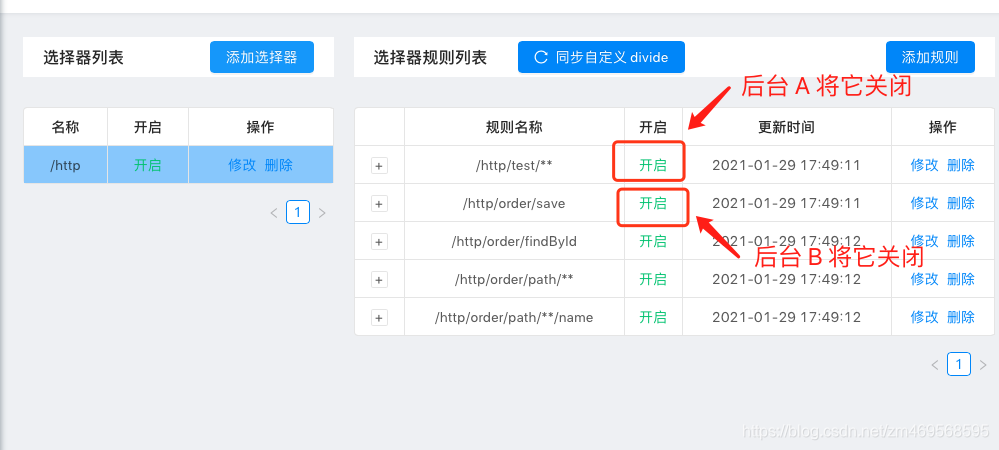Go to the selector list's next page
Screen dimensions: 999x450
tap(322, 212)
